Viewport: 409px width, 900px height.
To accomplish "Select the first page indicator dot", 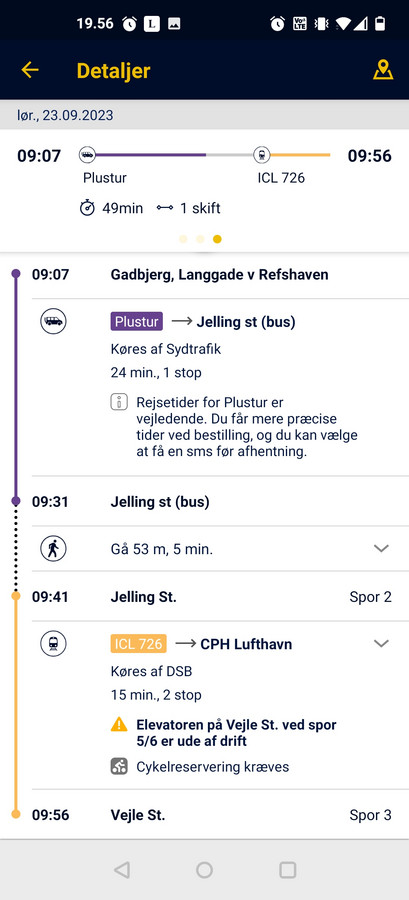I will pyautogui.click(x=183, y=239).
